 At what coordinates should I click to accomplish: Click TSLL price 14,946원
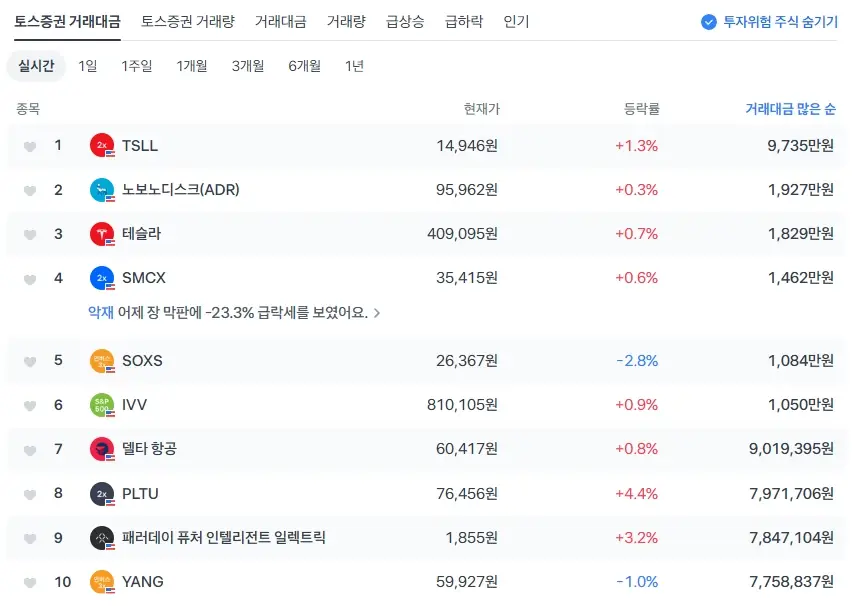pyautogui.click(x=467, y=146)
